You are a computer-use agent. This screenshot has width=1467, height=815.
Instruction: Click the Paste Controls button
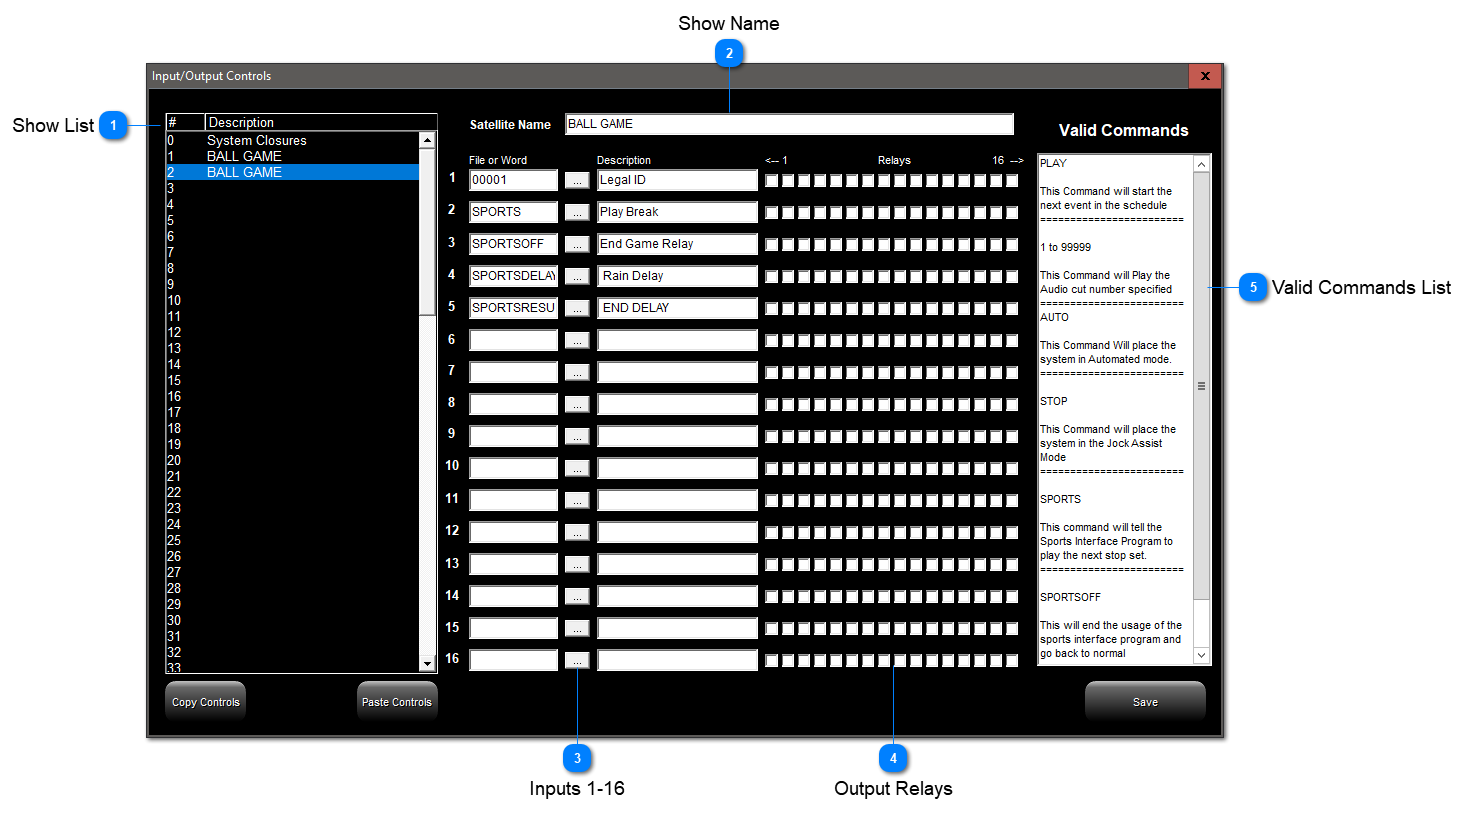click(397, 702)
